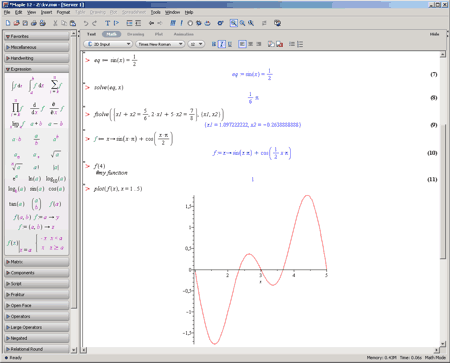This screenshot has width=450, height=363.
Task: Cut selection using the scissors icon
Action: click(55, 23)
